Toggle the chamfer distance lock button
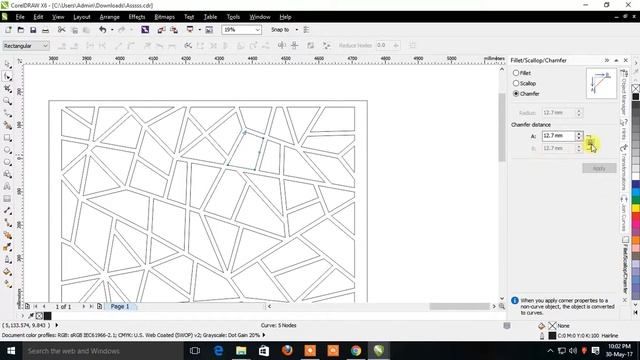The width and height of the screenshot is (640, 360). (590, 142)
